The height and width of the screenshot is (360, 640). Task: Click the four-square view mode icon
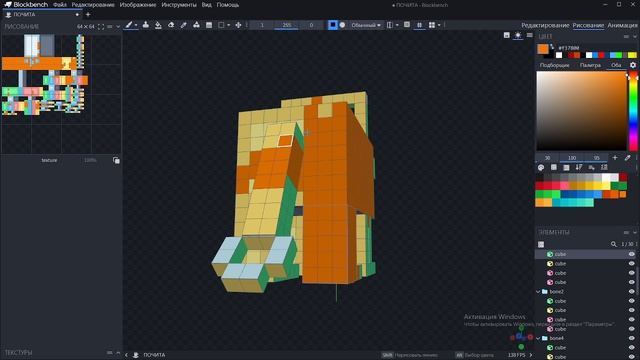pos(432,25)
